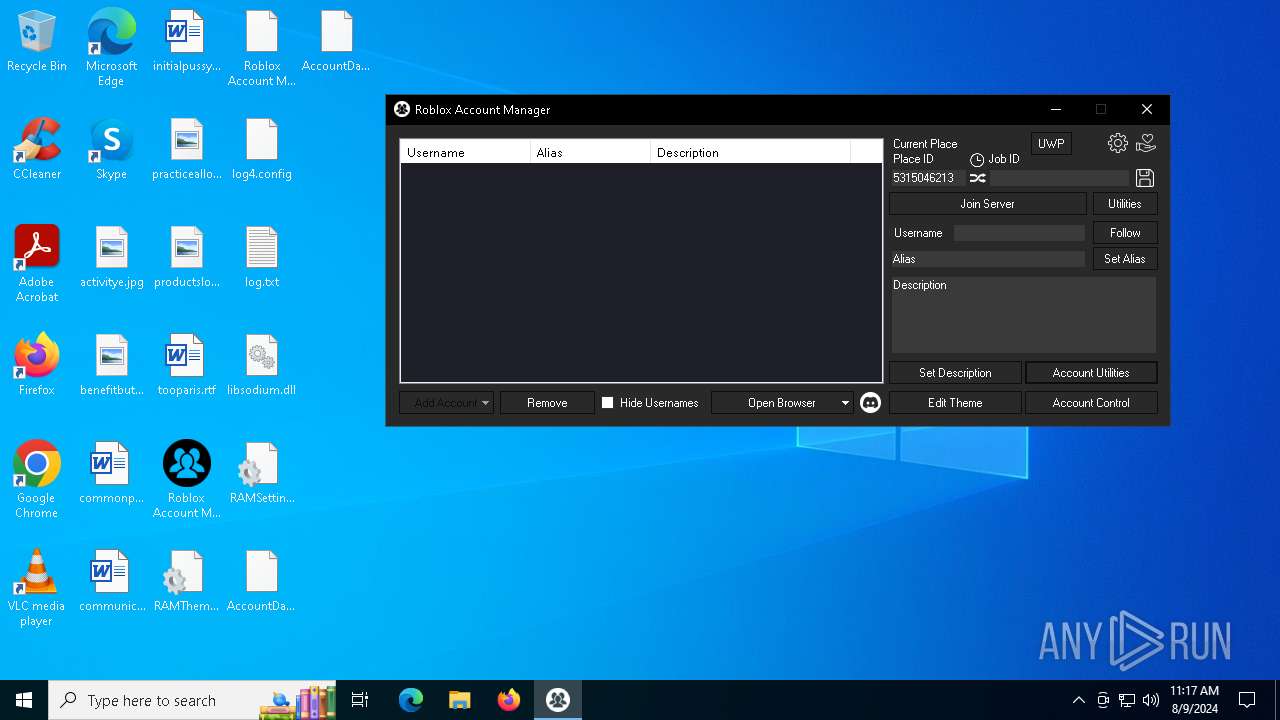Viewport: 1280px width, 720px height.
Task: Click the Username input field
Action: pyautogui.click(x=1019, y=233)
